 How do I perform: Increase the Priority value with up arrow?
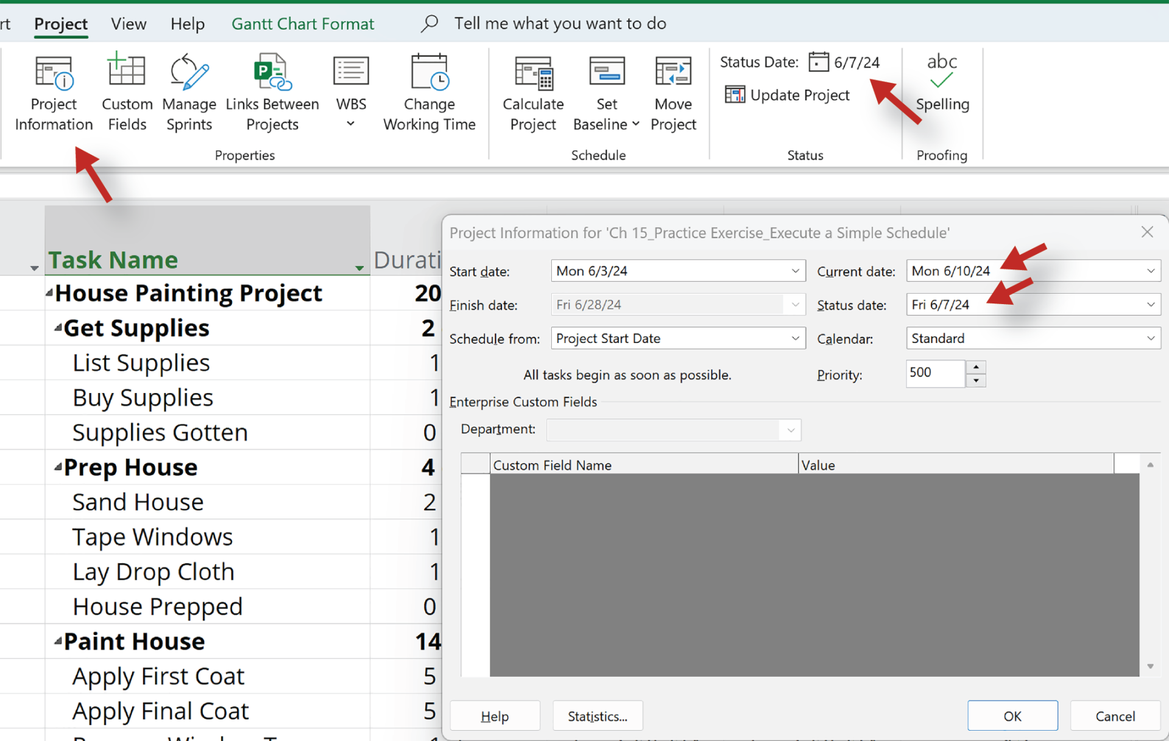coord(976,366)
